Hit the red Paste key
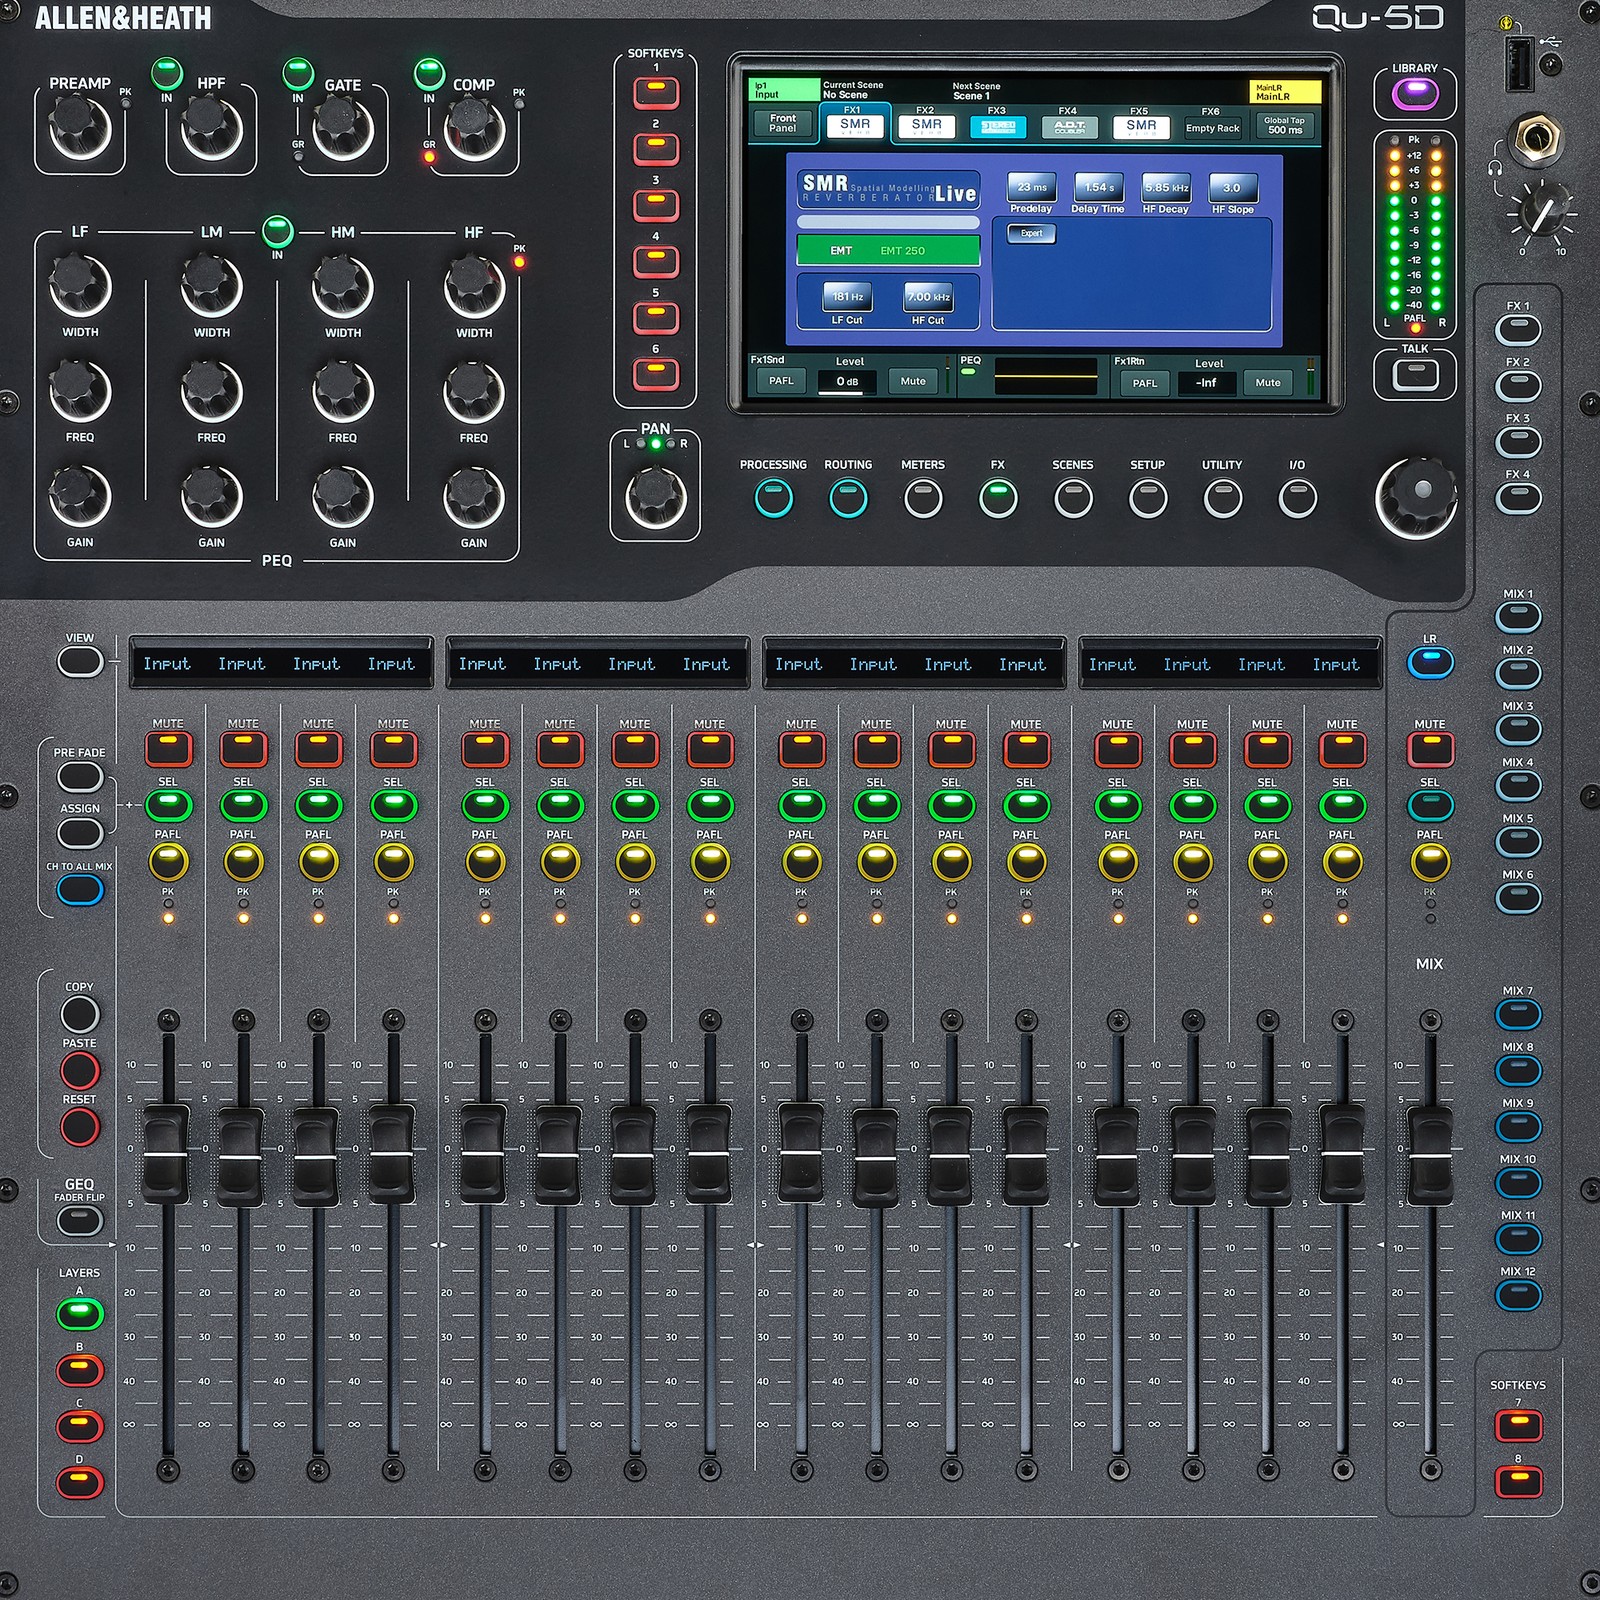 [x=80, y=1070]
